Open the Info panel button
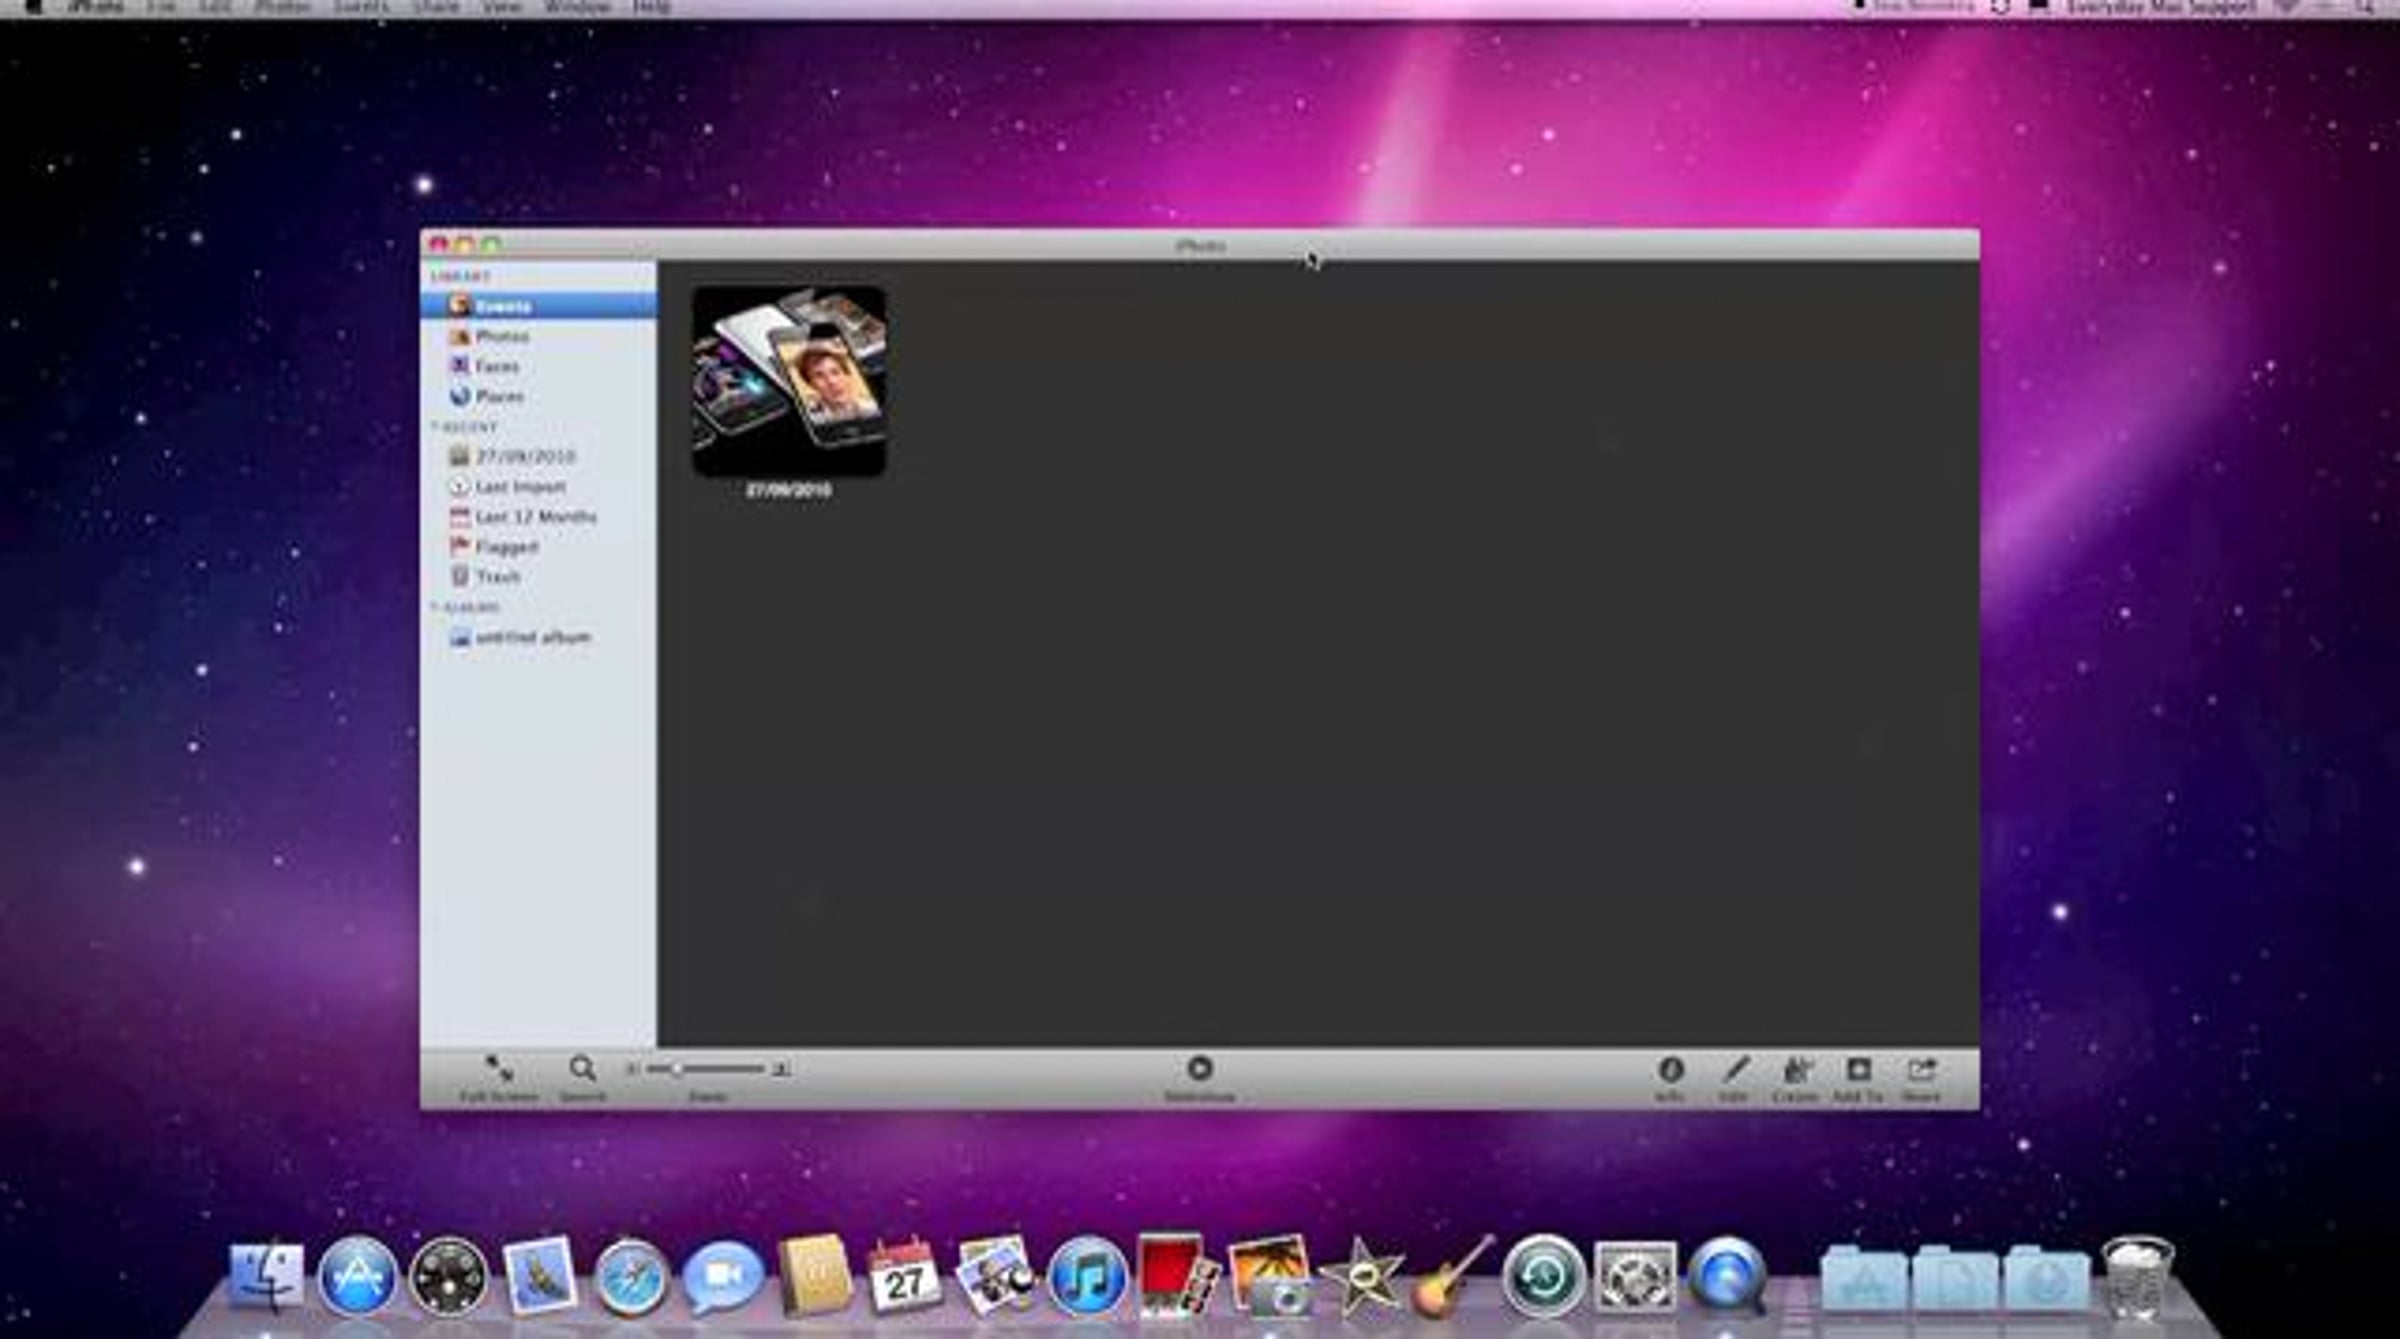Viewport: 2400px width, 1339px height. coord(1670,1071)
